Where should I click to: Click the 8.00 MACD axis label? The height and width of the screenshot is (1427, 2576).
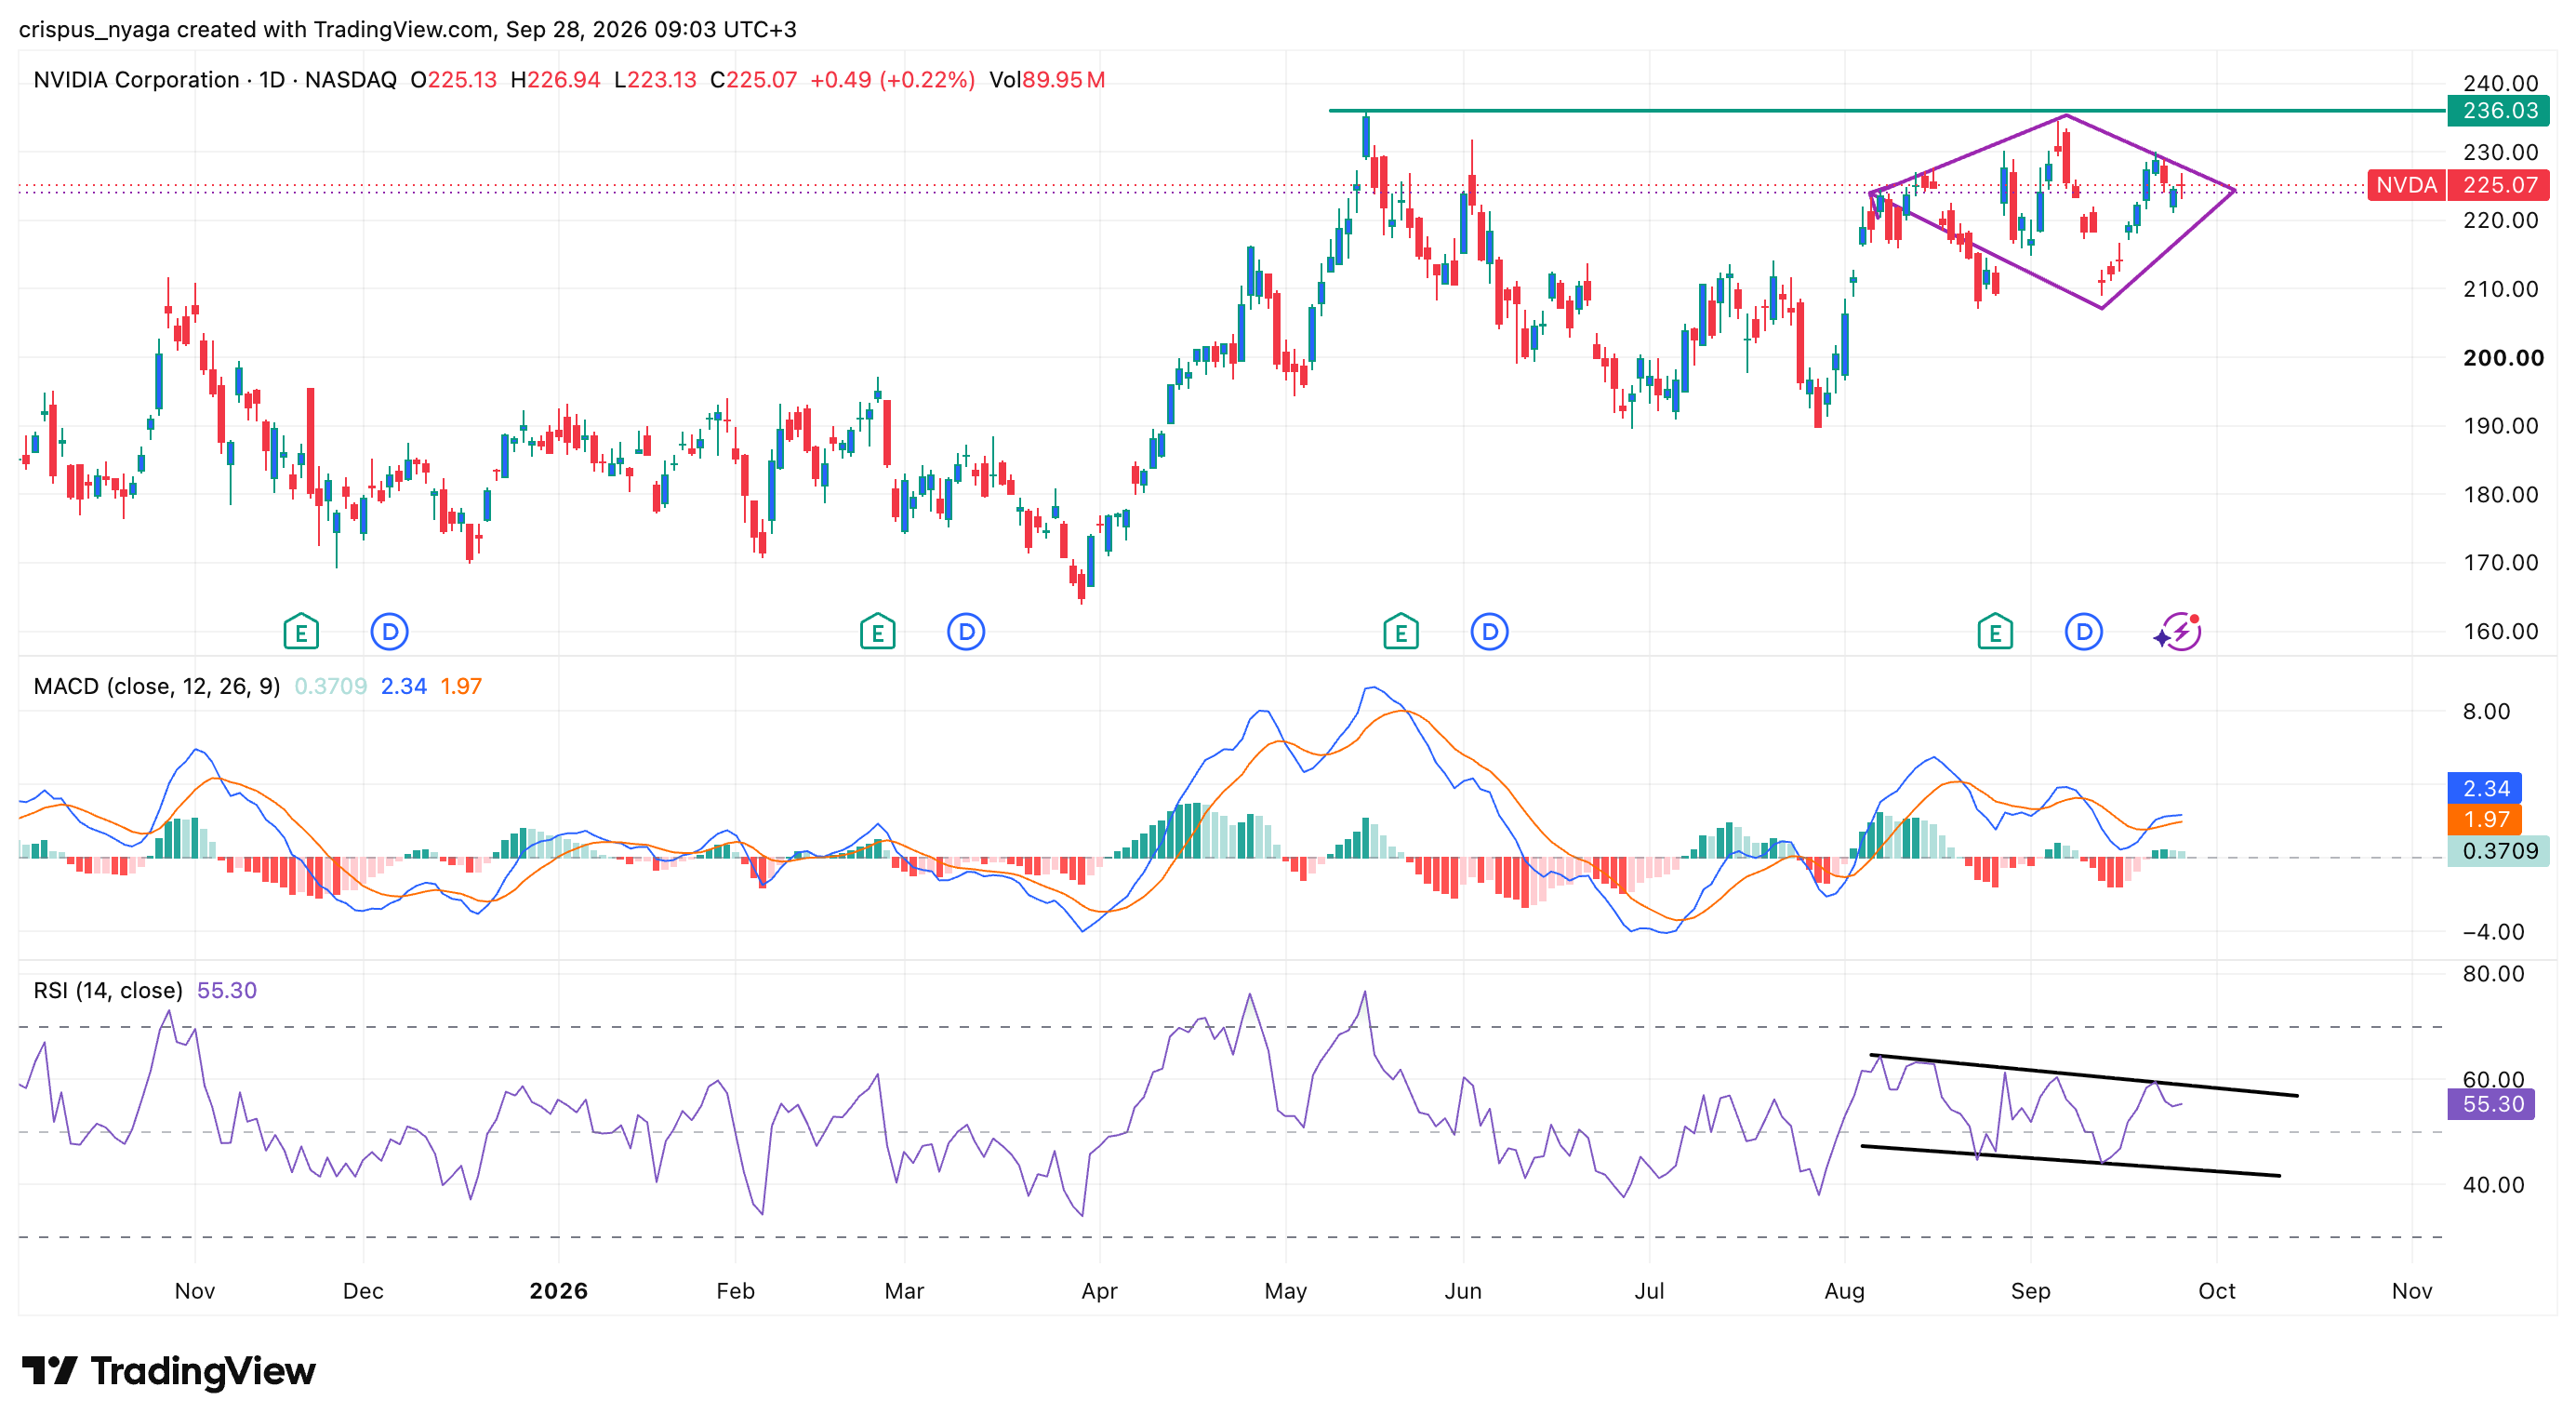pos(2486,712)
